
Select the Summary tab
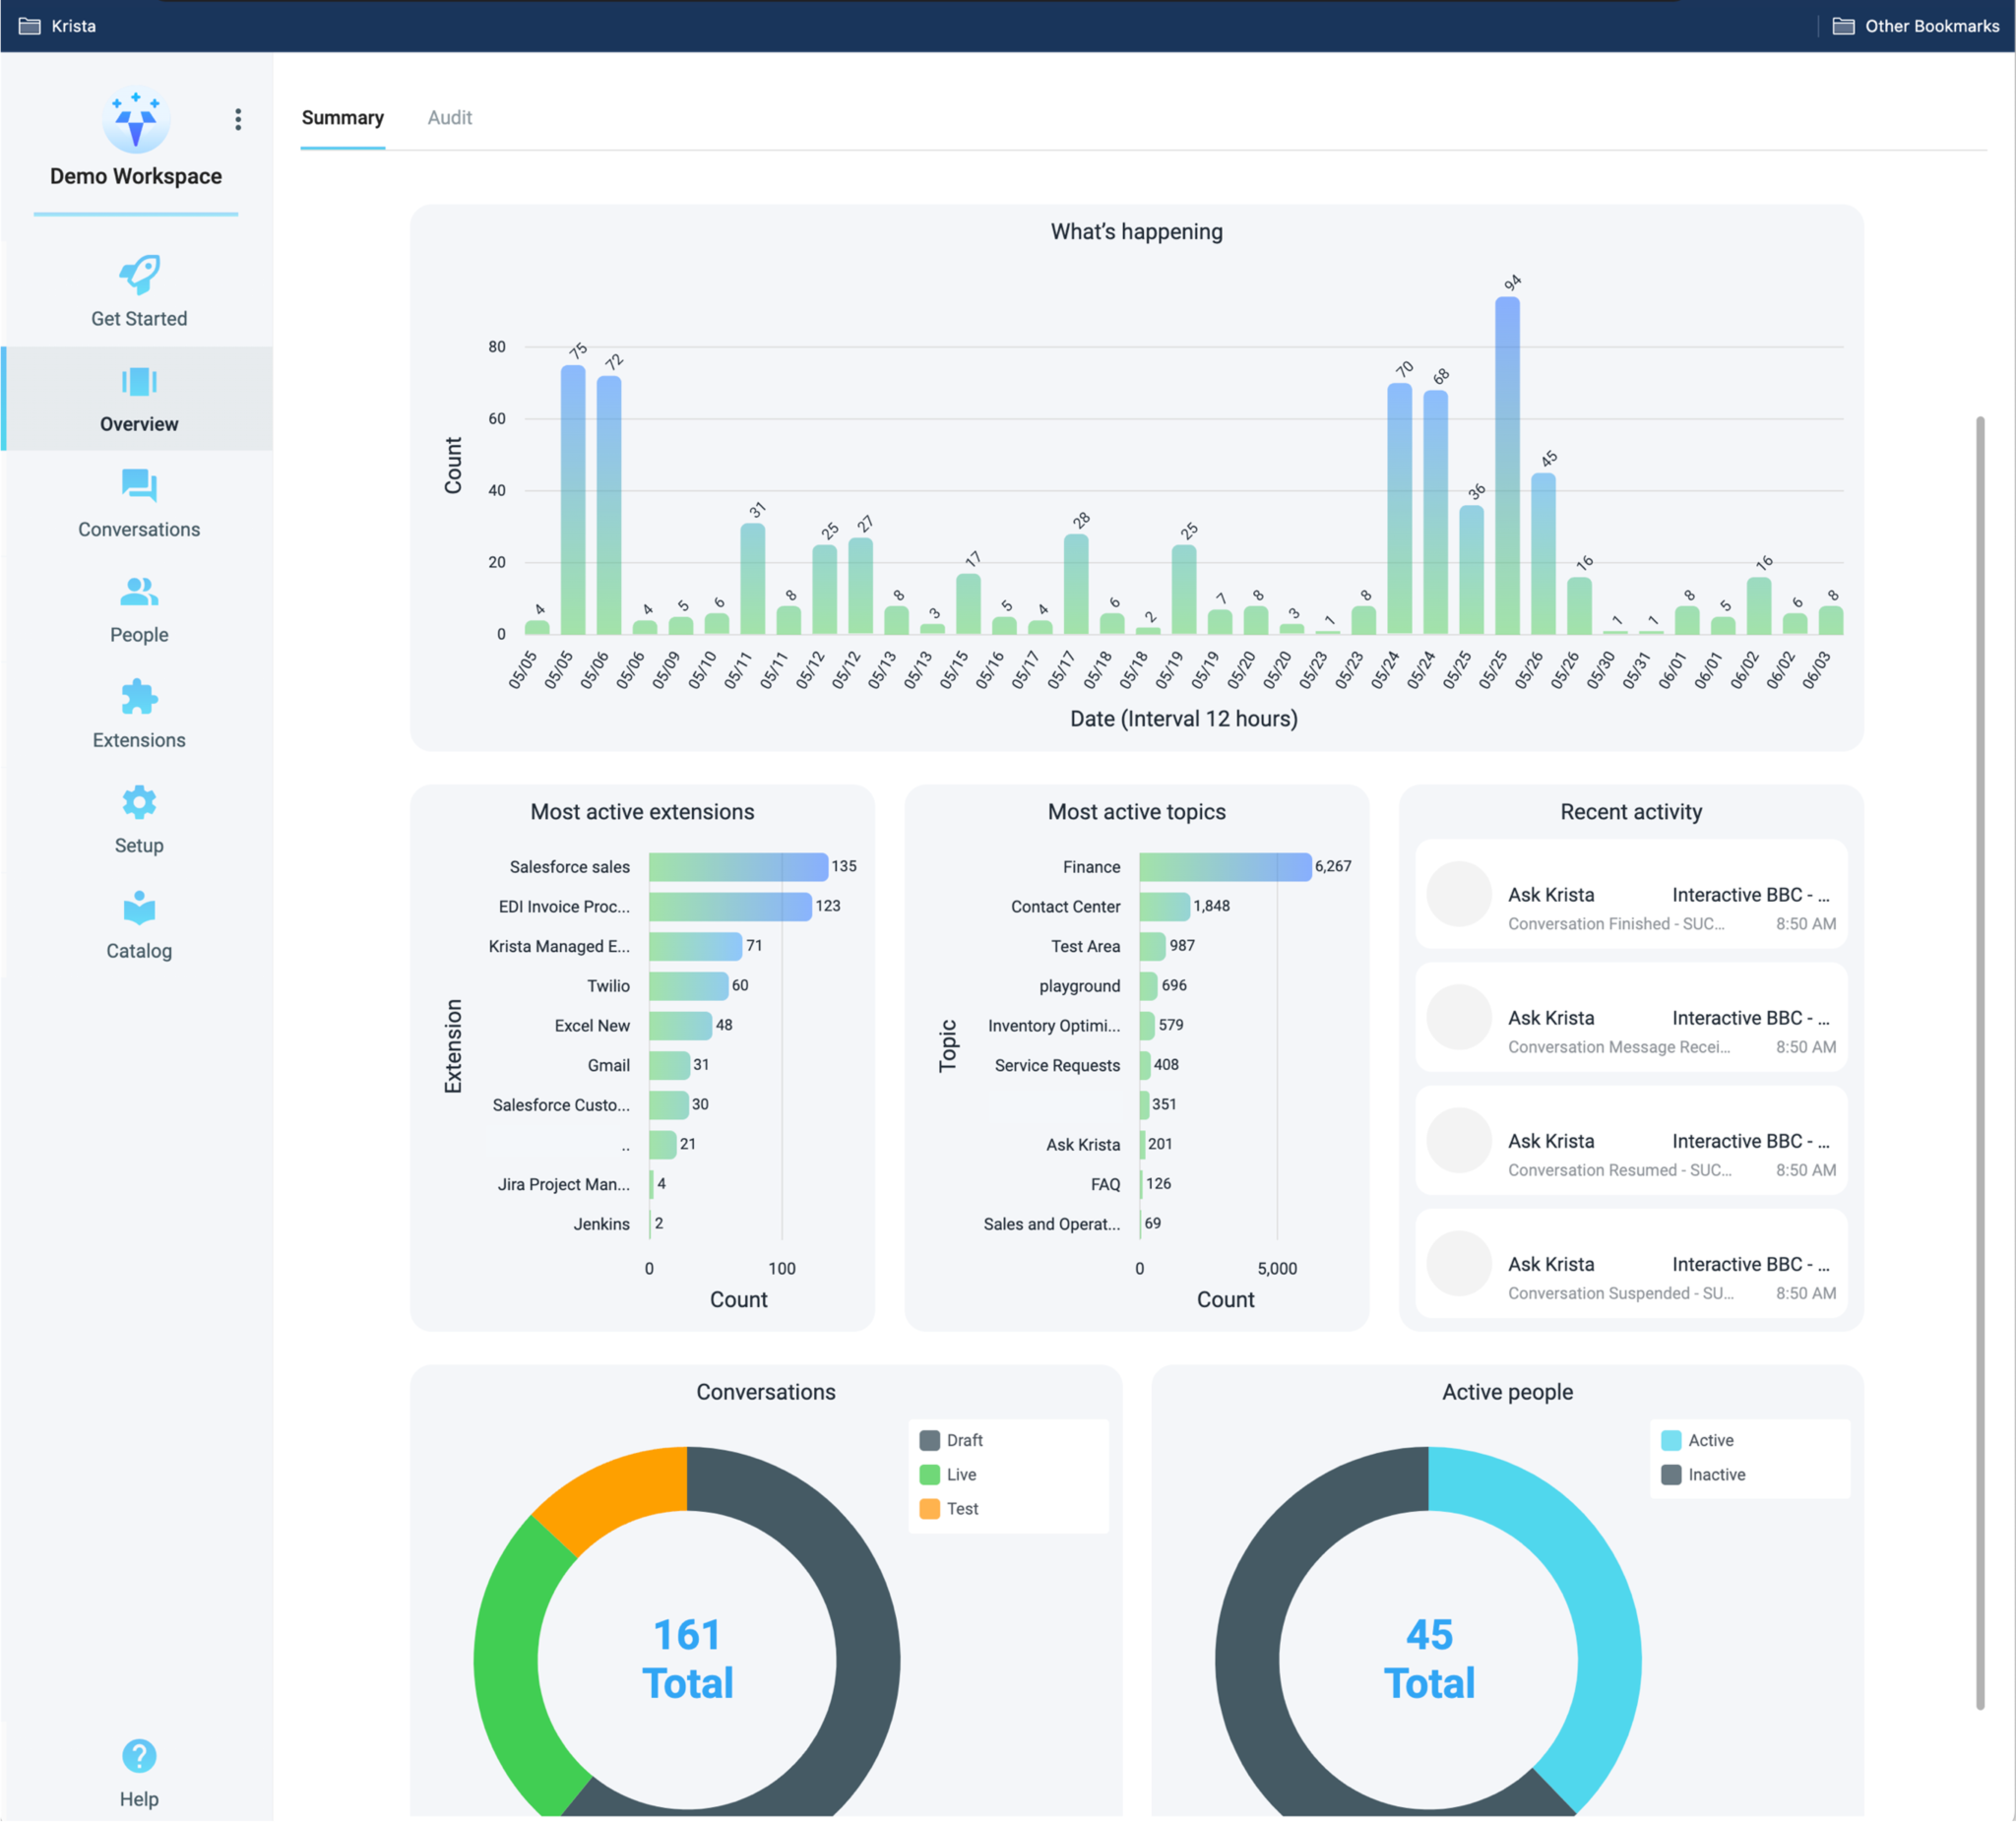click(342, 117)
